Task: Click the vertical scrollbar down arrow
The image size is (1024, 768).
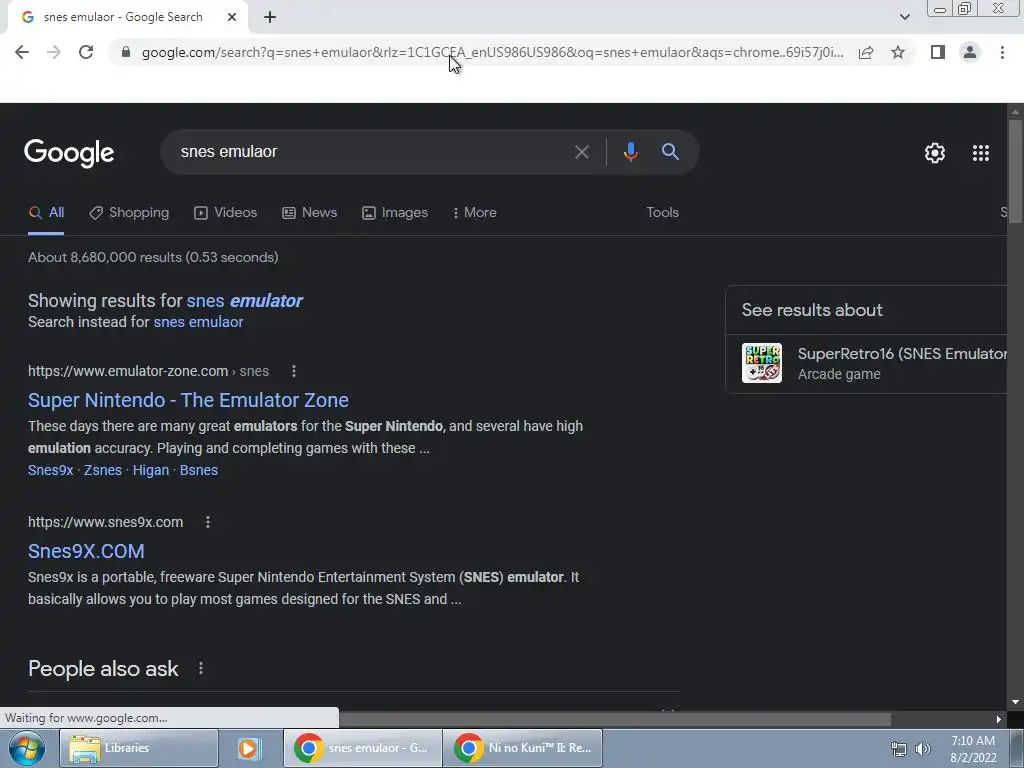Action: point(1015,702)
